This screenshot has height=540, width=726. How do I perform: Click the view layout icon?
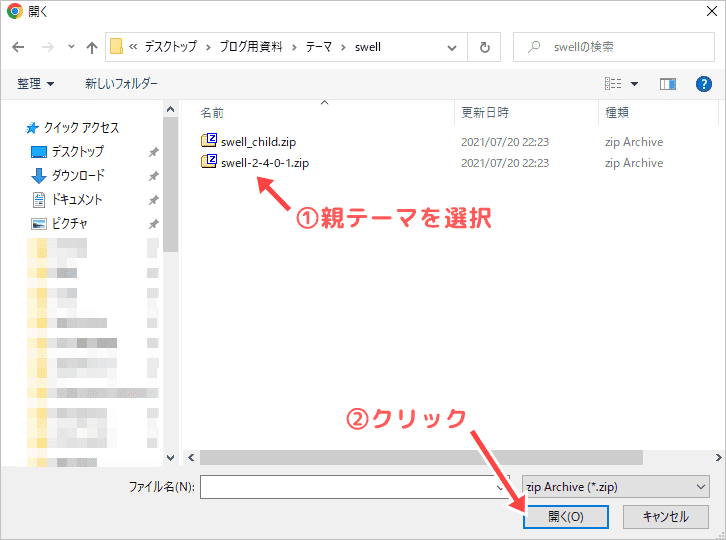coord(613,84)
